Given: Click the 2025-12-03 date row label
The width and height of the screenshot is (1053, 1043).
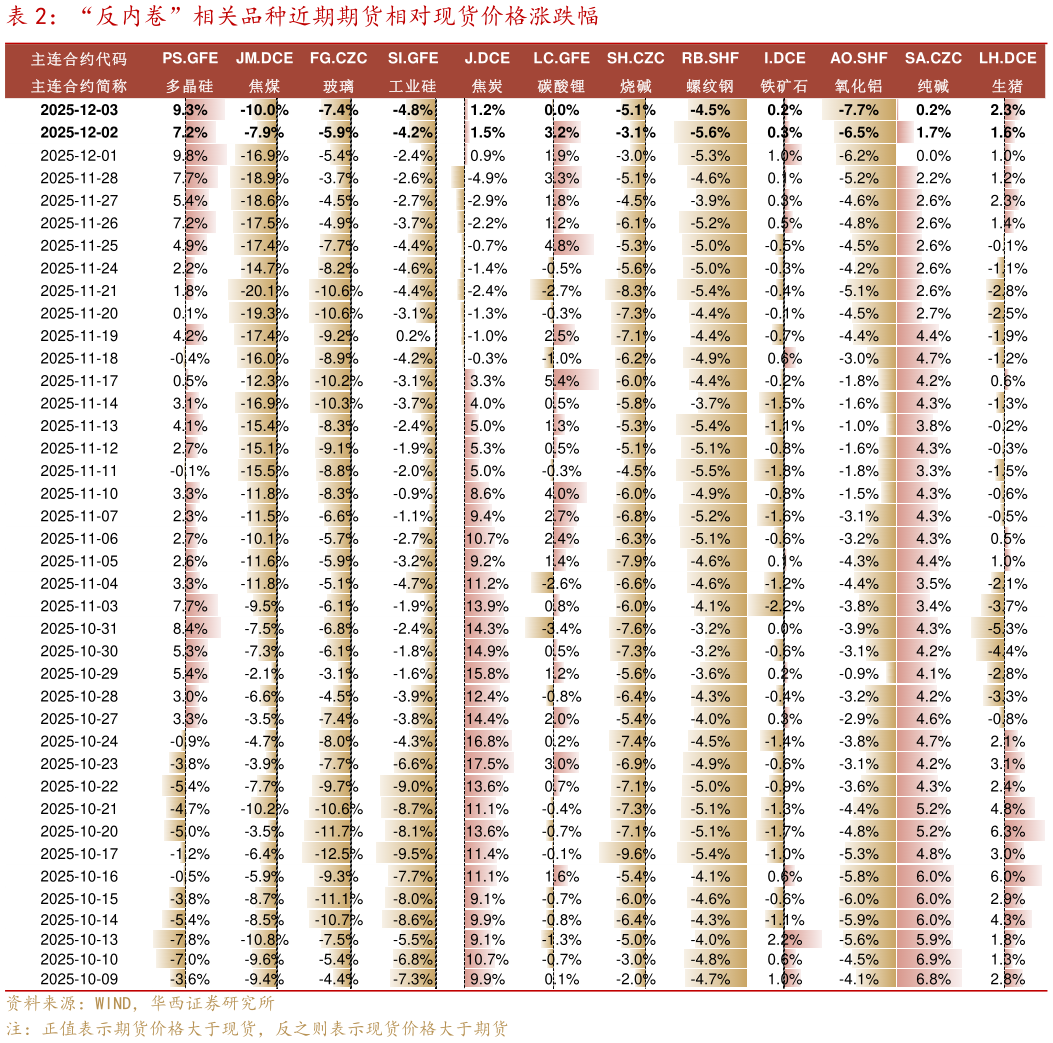Looking at the screenshot, I should point(79,110).
